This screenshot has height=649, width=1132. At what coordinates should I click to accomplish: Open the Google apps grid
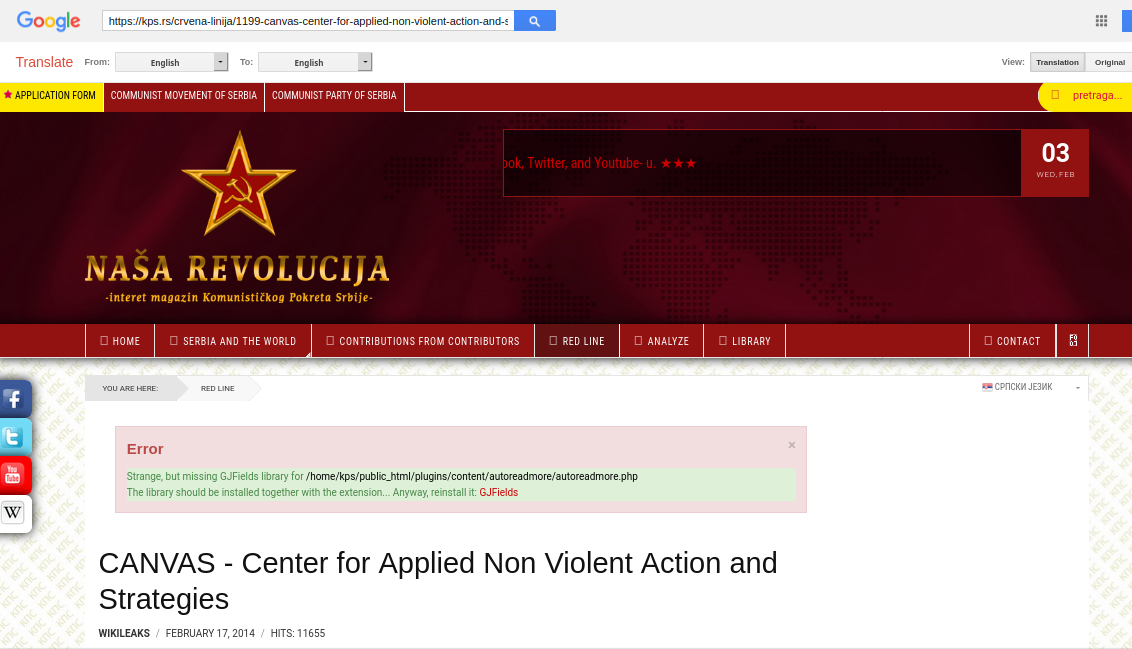tap(1101, 21)
